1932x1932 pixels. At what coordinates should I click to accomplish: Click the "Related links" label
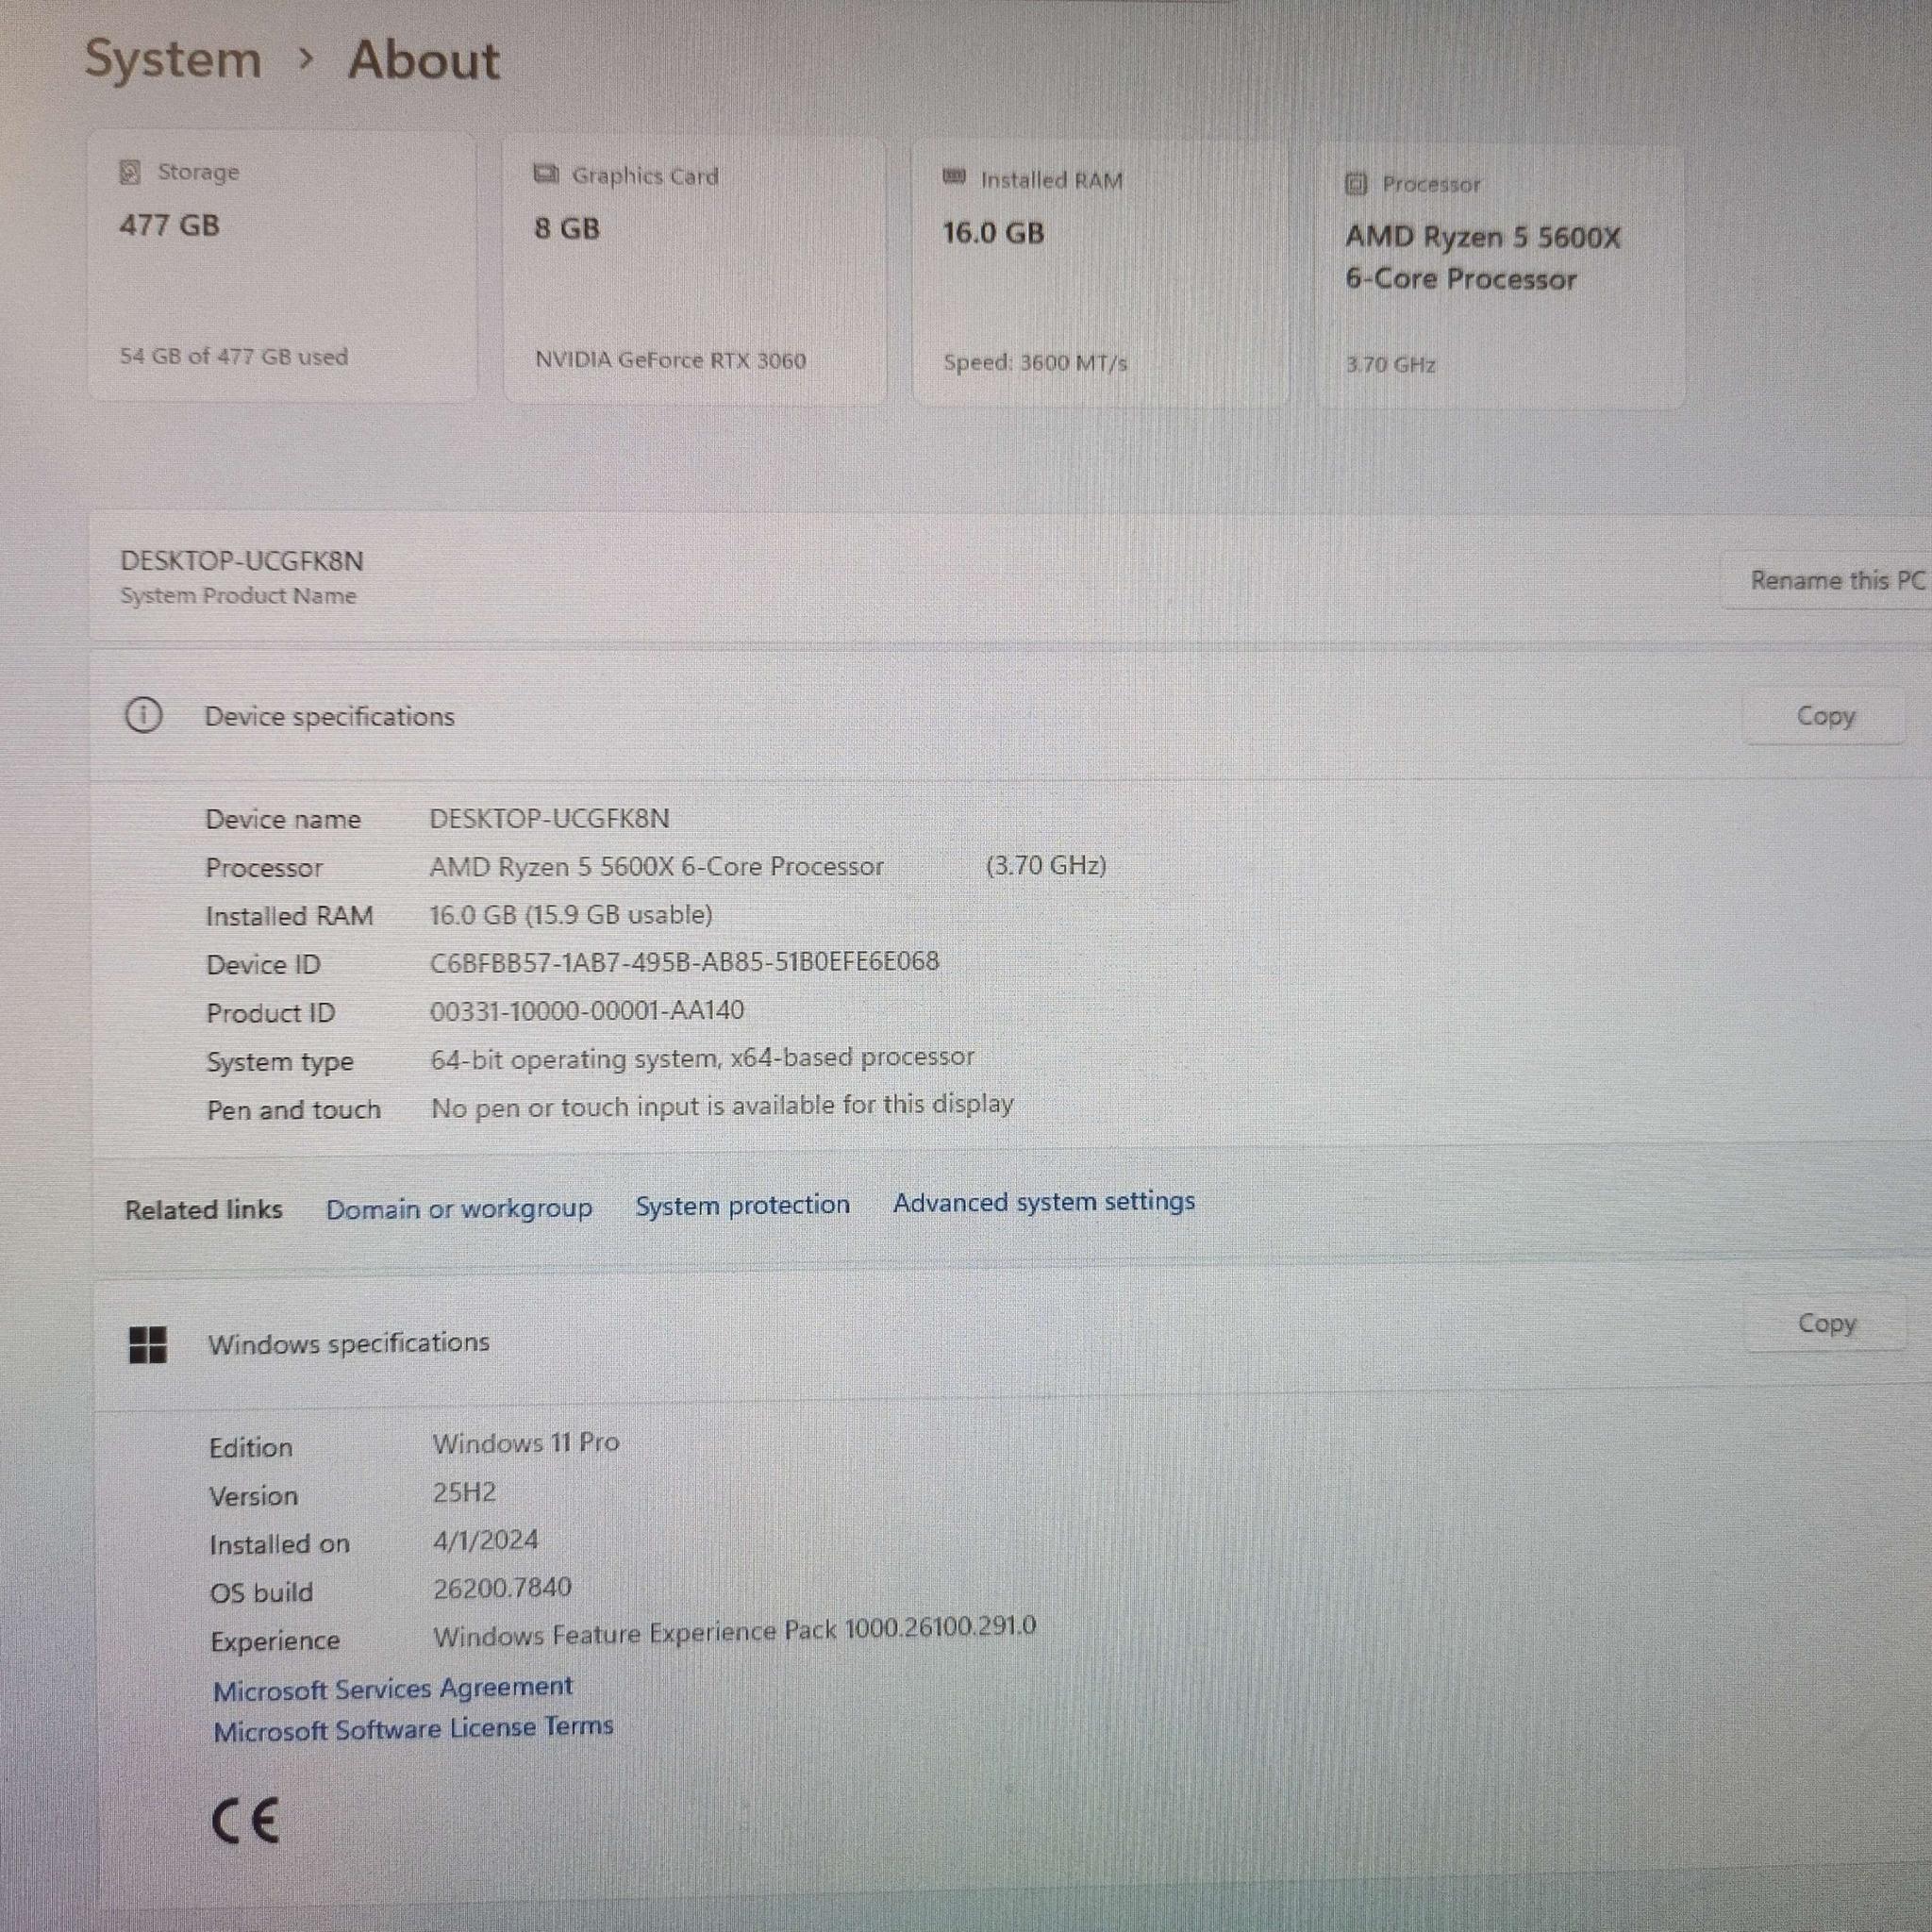point(204,1210)
